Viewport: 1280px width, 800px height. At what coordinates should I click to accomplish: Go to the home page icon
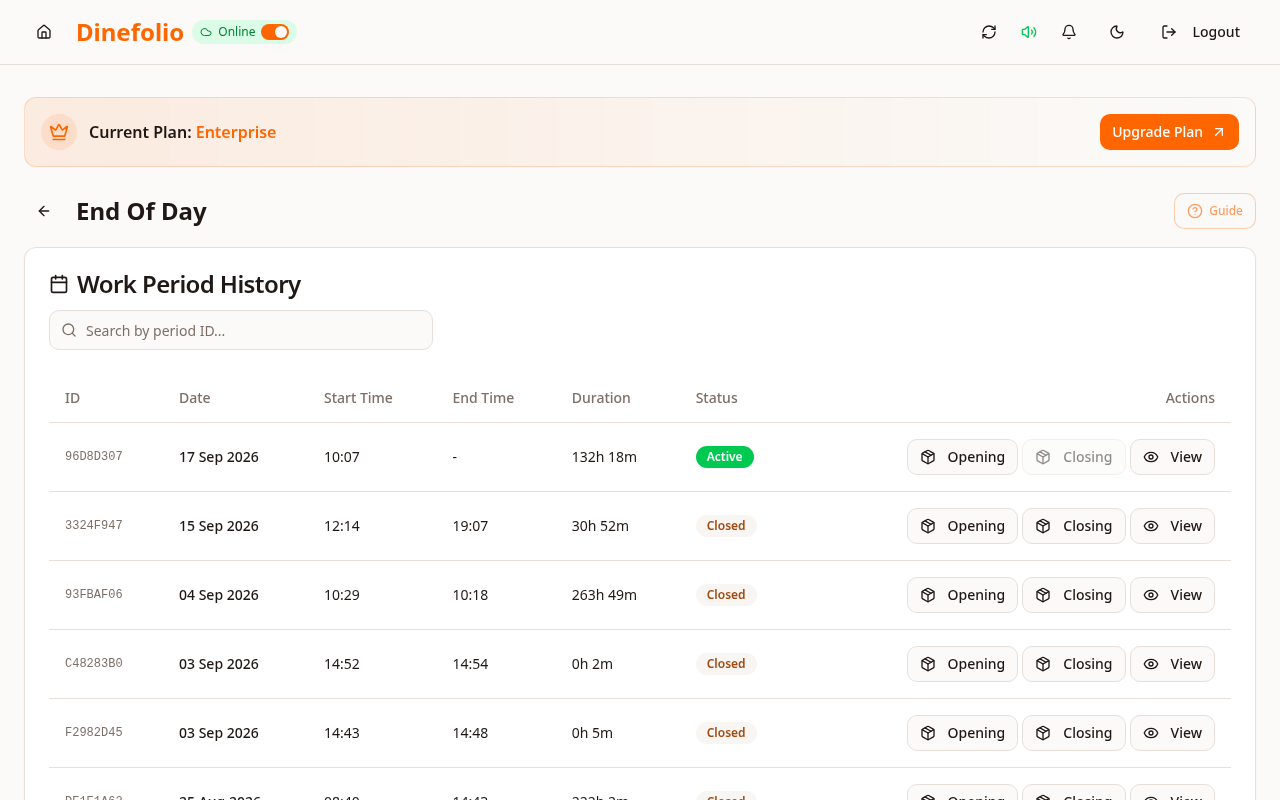44,32
